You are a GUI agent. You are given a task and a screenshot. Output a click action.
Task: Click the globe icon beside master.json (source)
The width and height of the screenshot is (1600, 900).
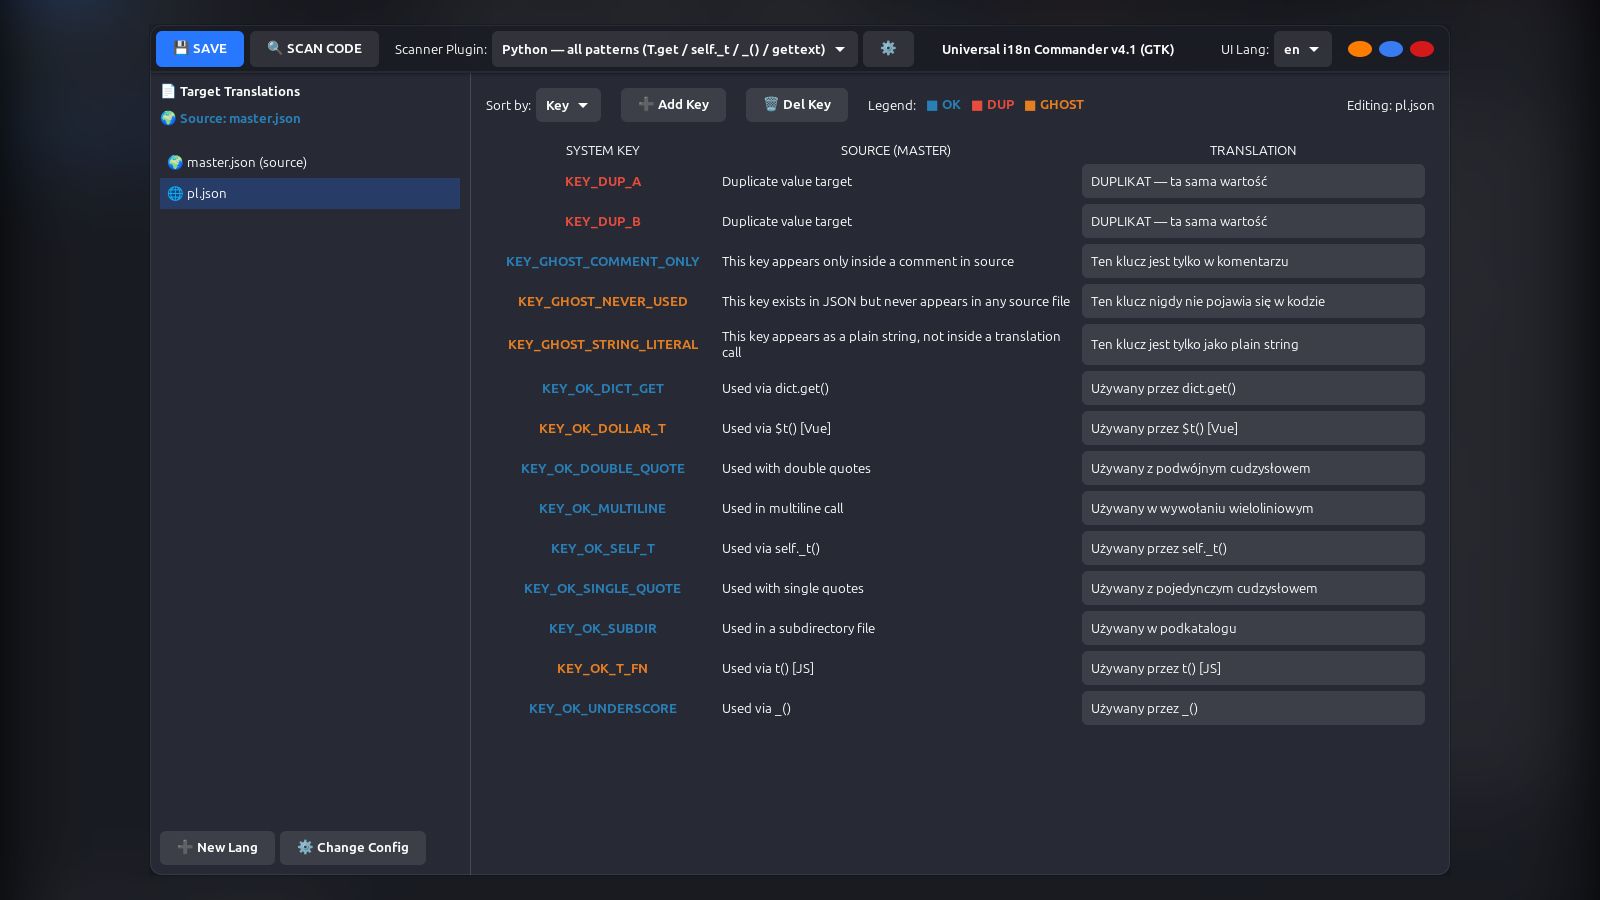coord(175,162)
